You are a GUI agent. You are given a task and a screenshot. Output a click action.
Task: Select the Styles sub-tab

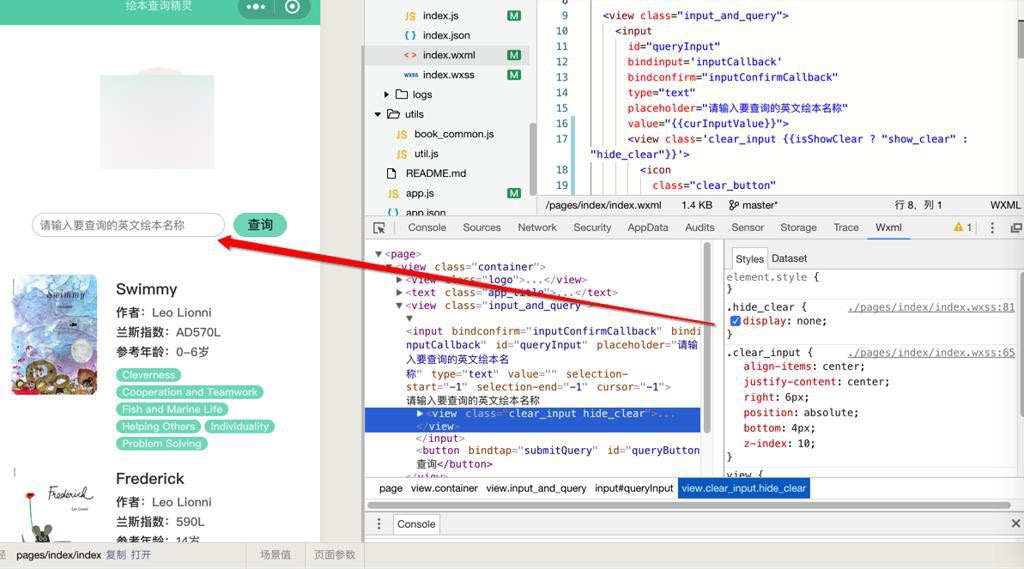coord(749,259)
